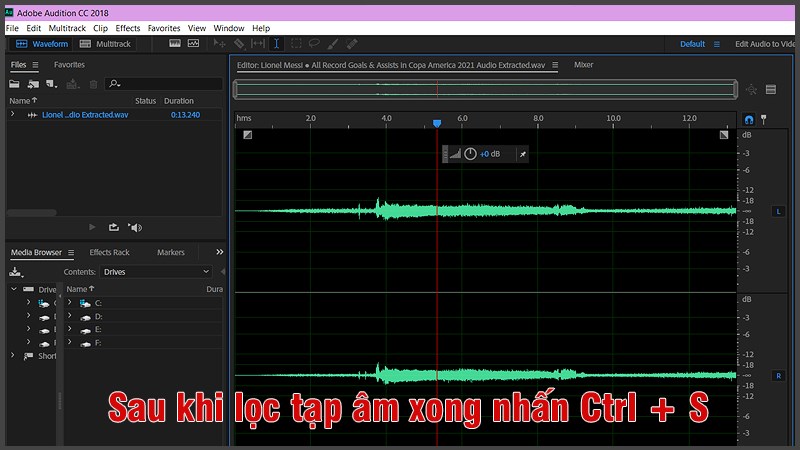Select the Lionel ...dio Extracted.wav file
This screenshot has width=800, height=450.
[85, 115]
